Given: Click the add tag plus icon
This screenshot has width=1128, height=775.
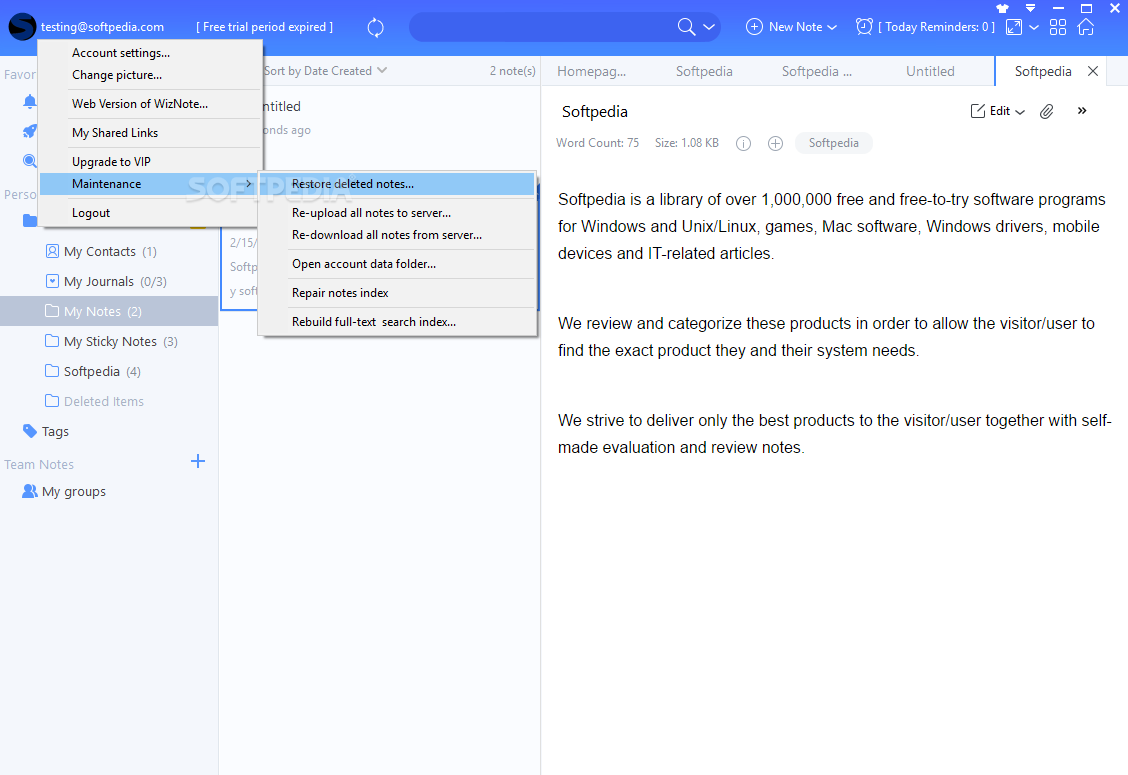Looking at the screenshot, I should [775, 143].
